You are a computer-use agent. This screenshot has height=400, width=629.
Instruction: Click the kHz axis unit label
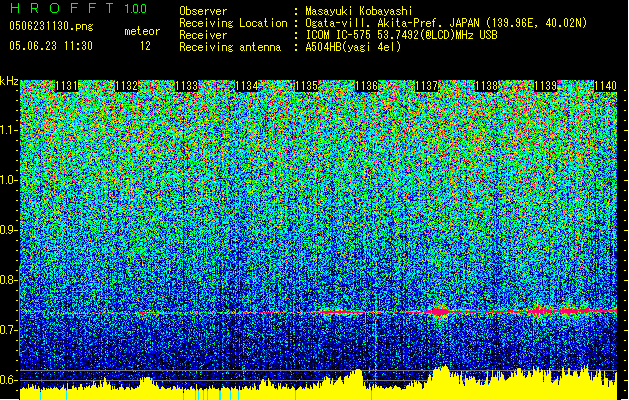[9, 81]
